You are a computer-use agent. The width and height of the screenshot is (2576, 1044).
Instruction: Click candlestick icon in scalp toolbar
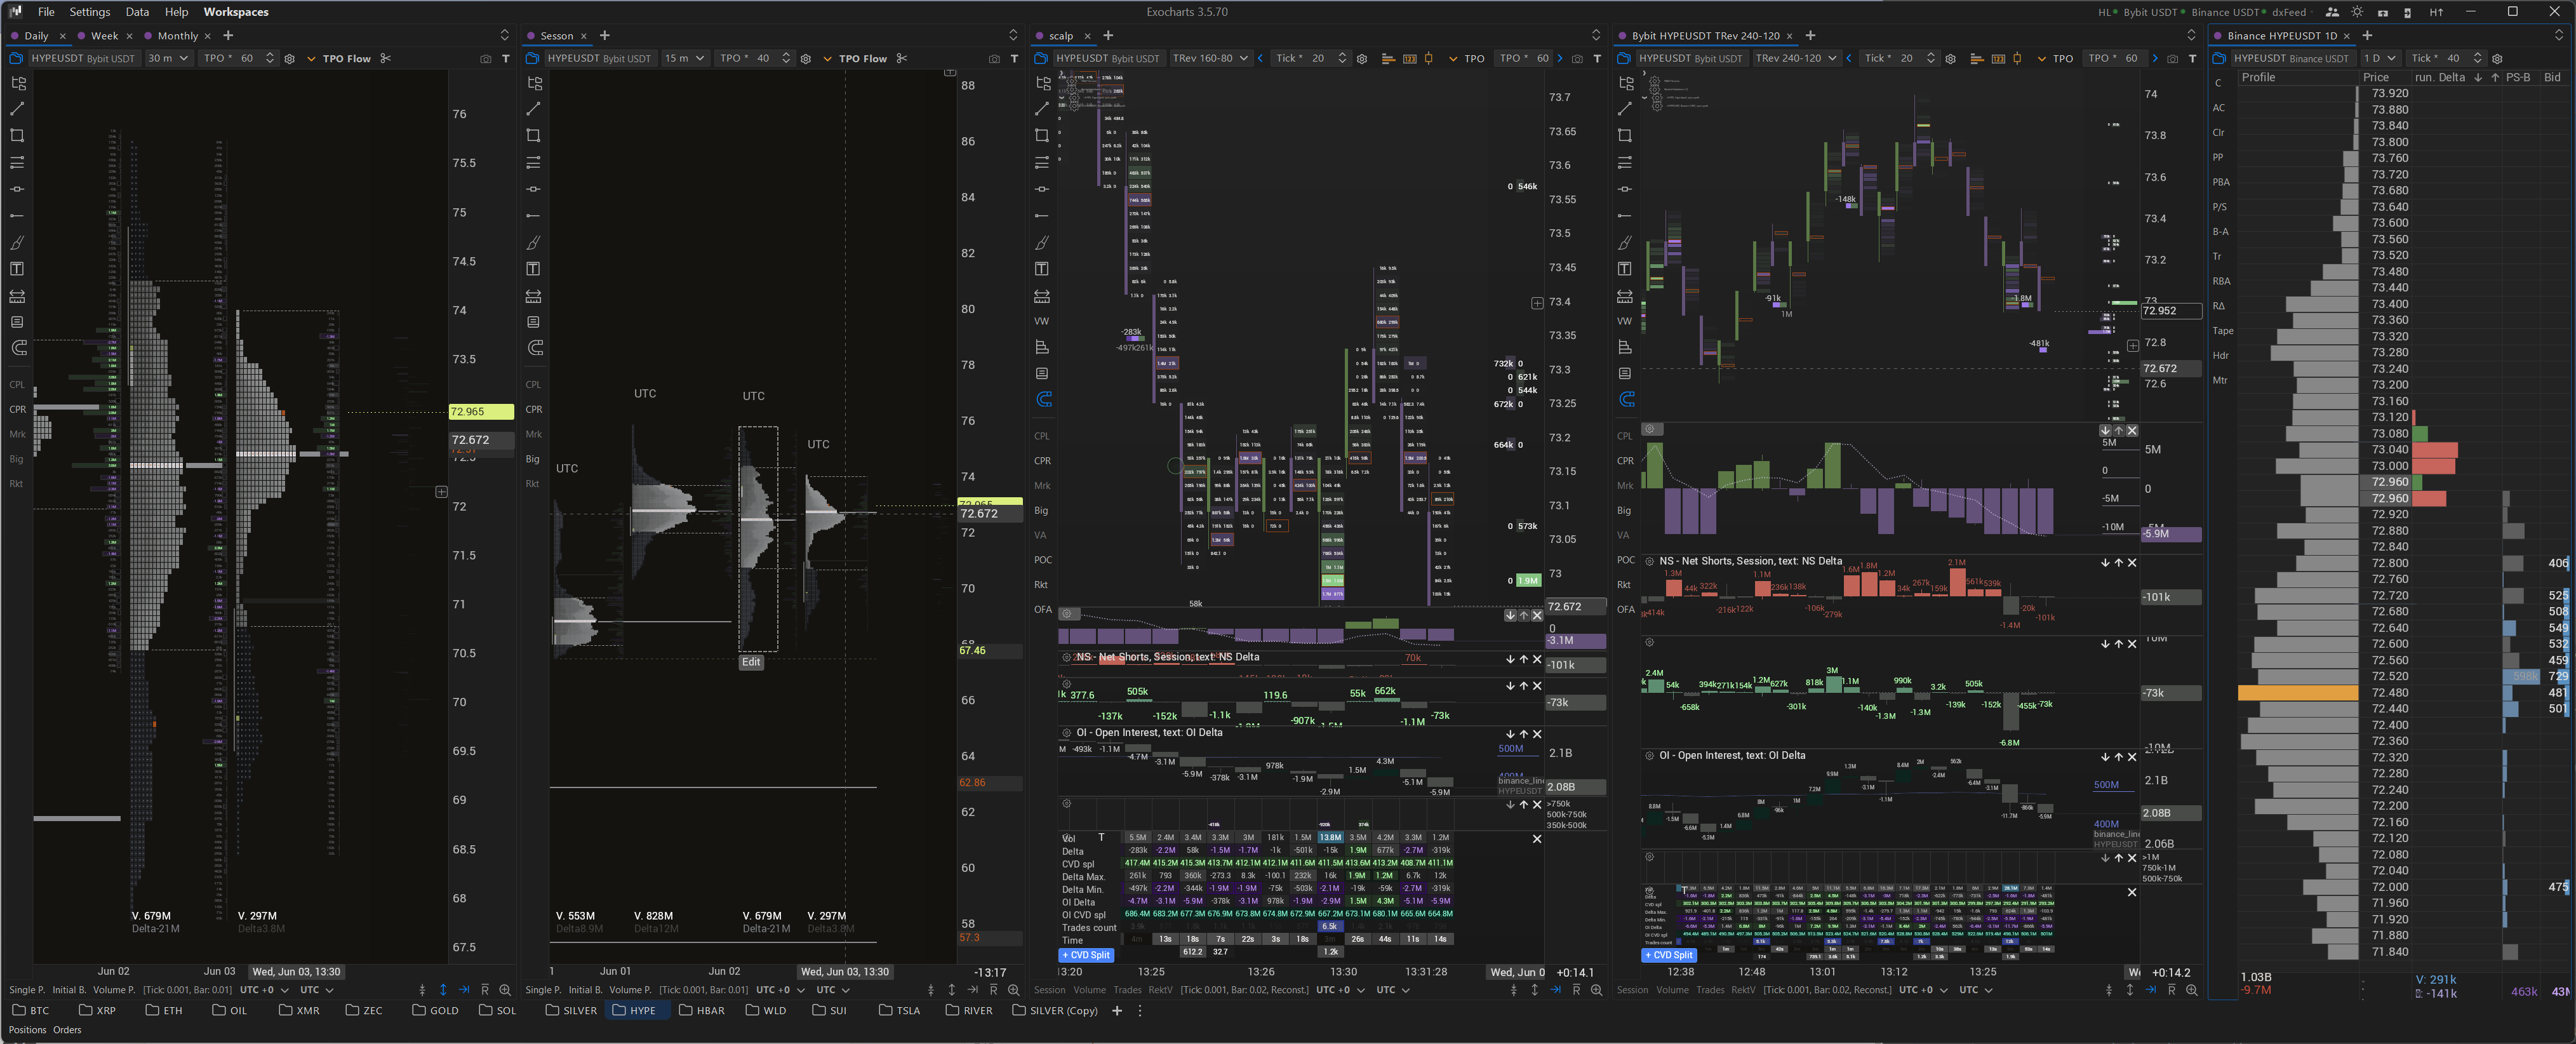[x=1428, y=58]
